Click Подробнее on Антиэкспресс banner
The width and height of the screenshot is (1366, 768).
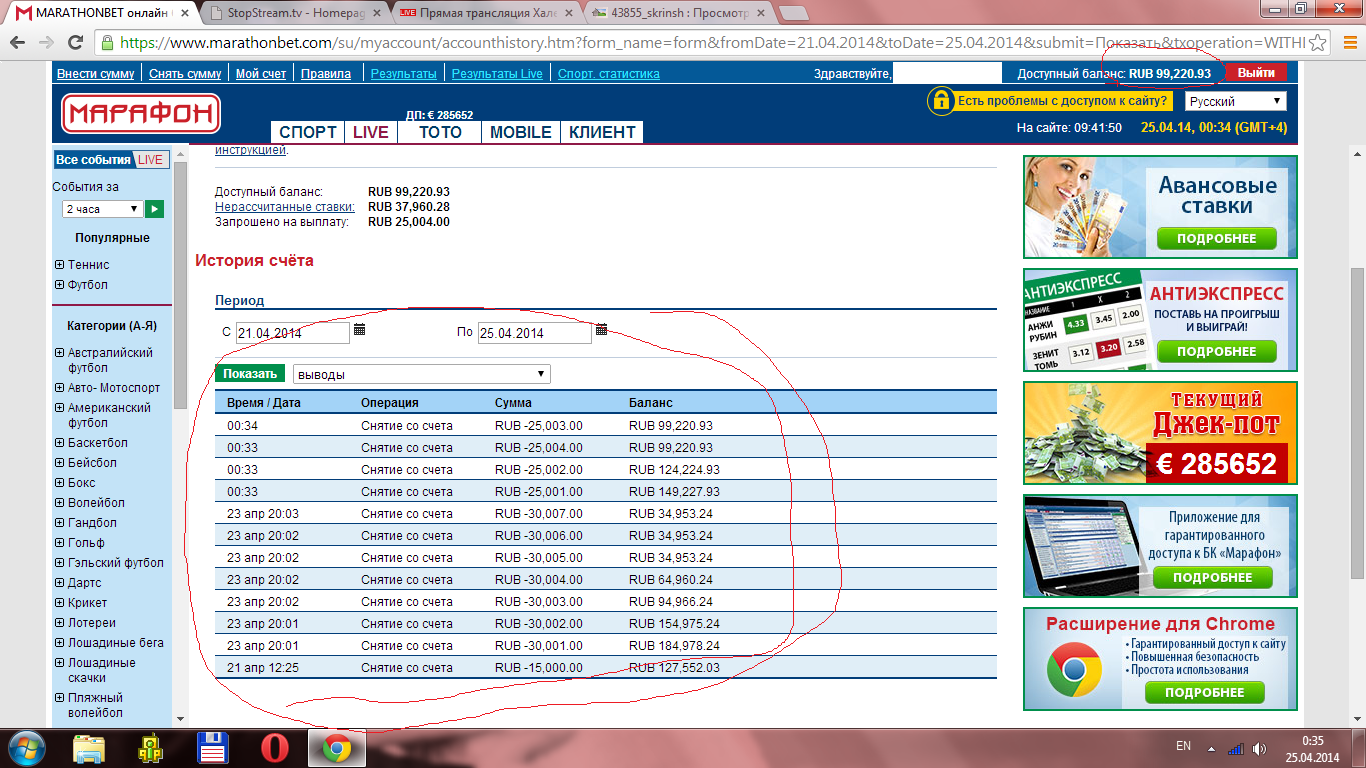tap(1217, 352)
